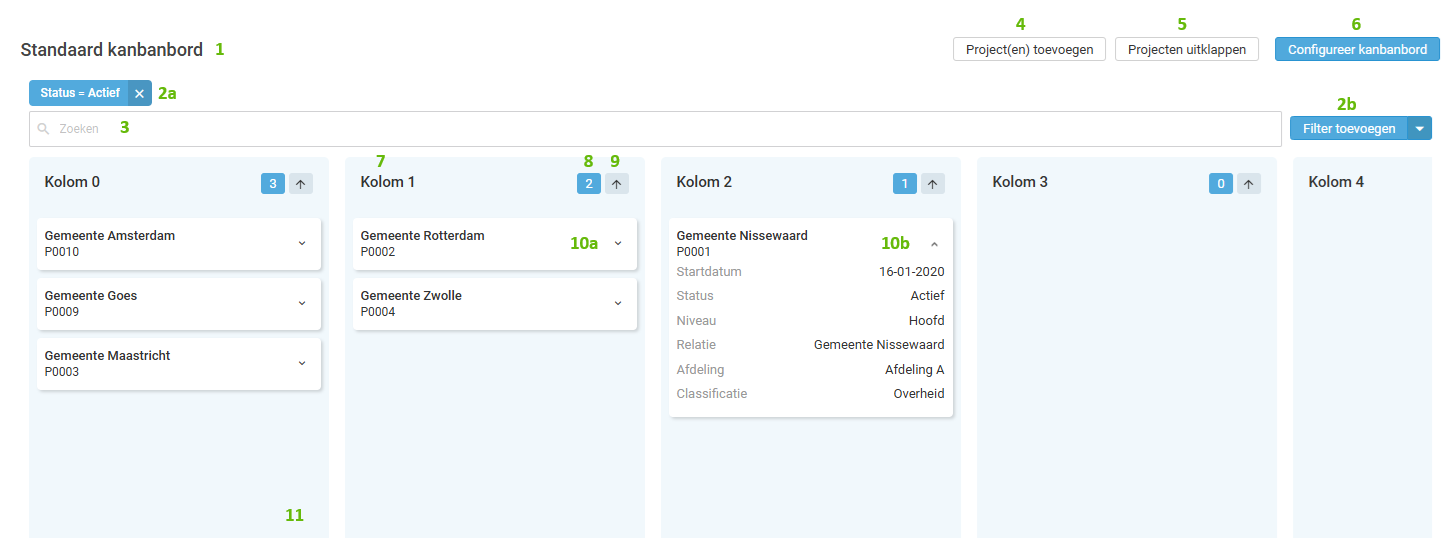The image size is (1456, 538).
Task: Expand the Gemeente Rotterdam card
Action: 618,243
